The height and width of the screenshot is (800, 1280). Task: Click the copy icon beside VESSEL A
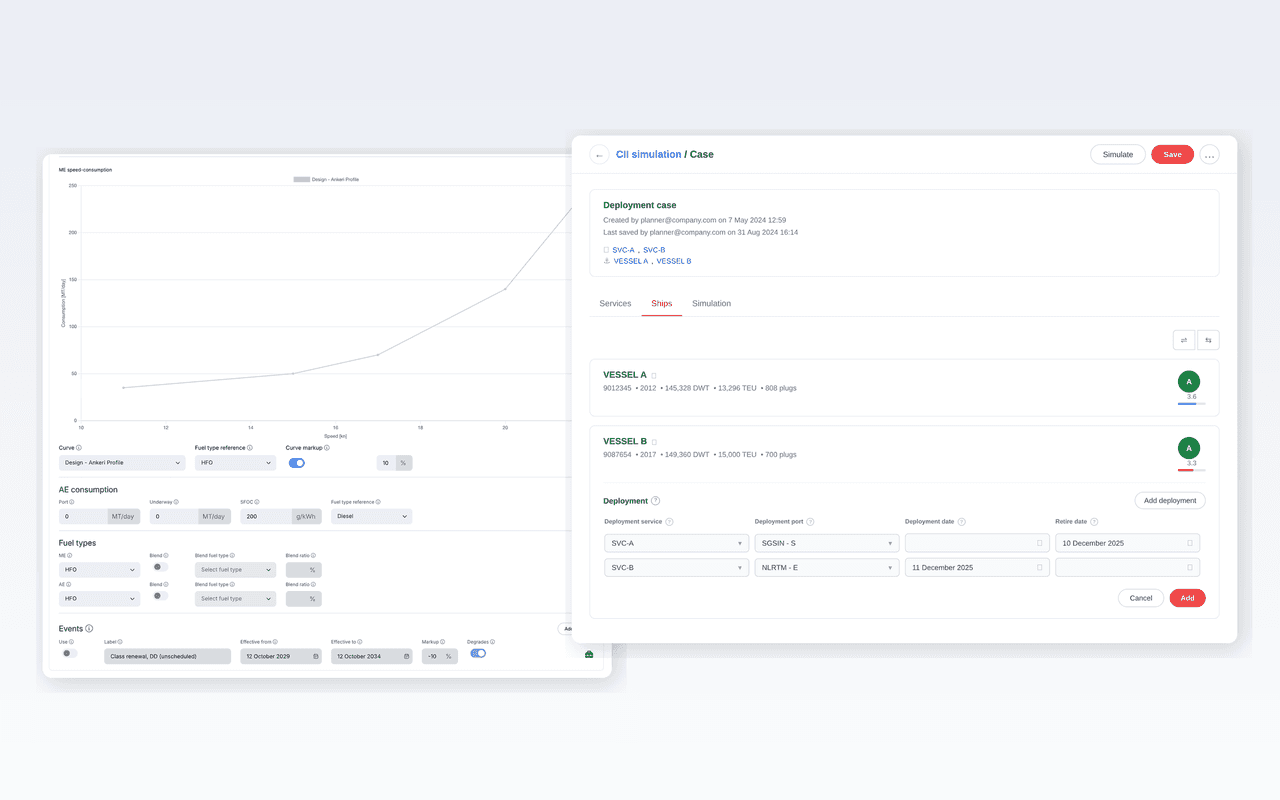[654, 376]
